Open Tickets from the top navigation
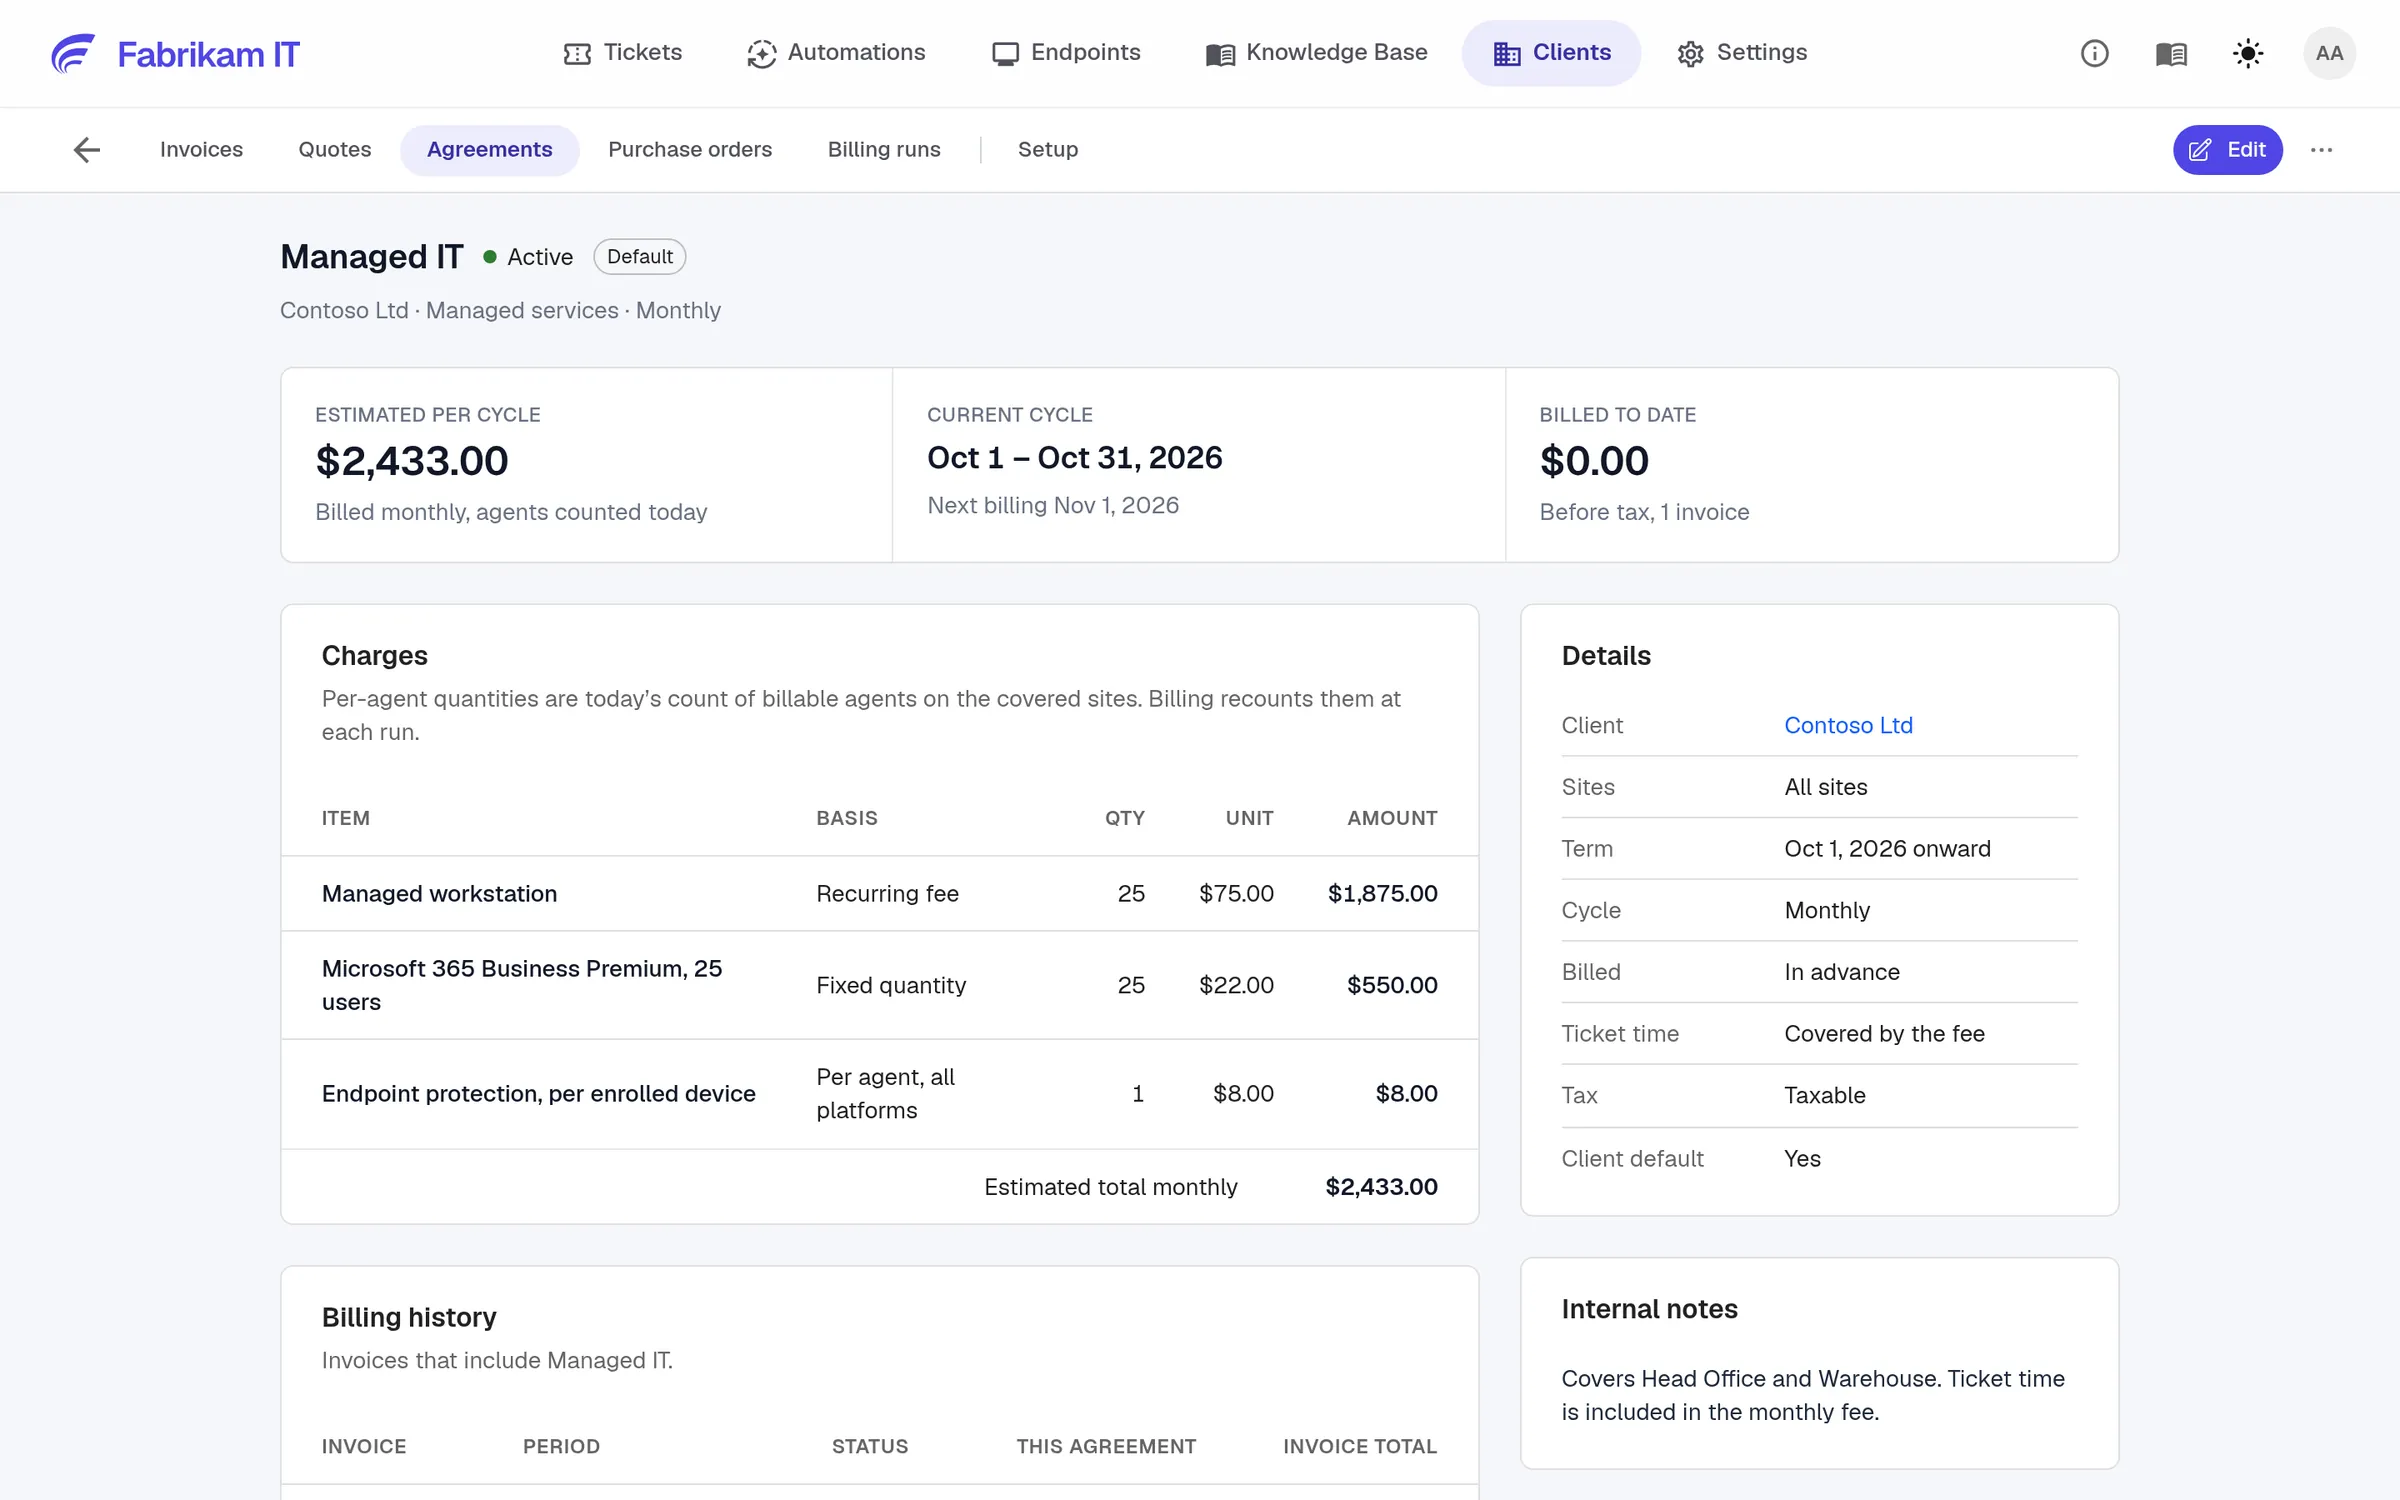 [x=622, y=53]
